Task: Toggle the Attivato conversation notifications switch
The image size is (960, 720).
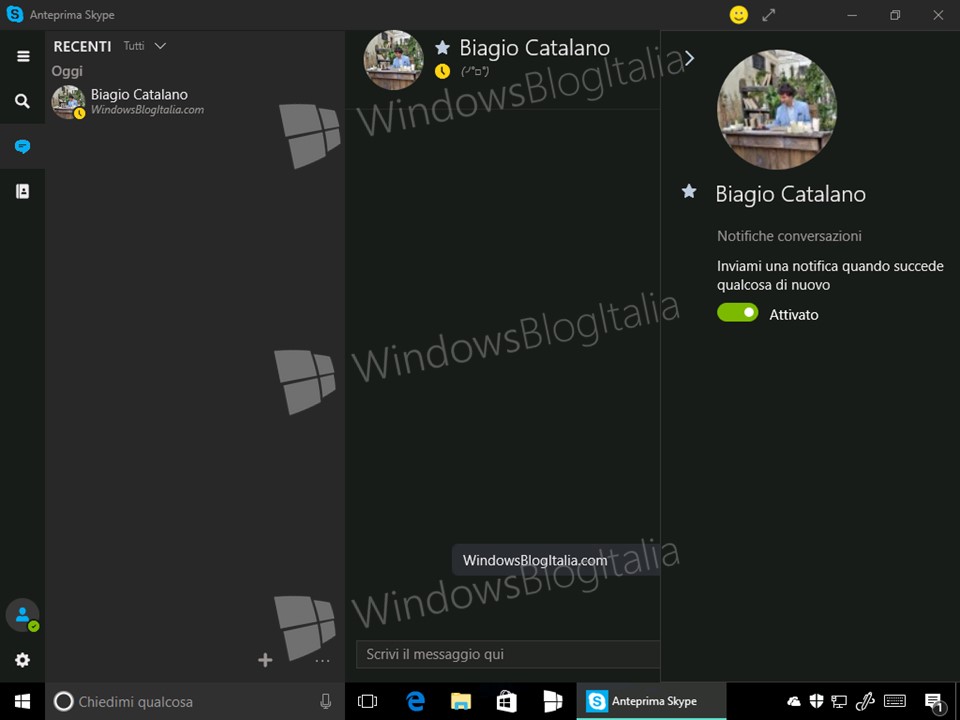Action: tap(738, 312)
